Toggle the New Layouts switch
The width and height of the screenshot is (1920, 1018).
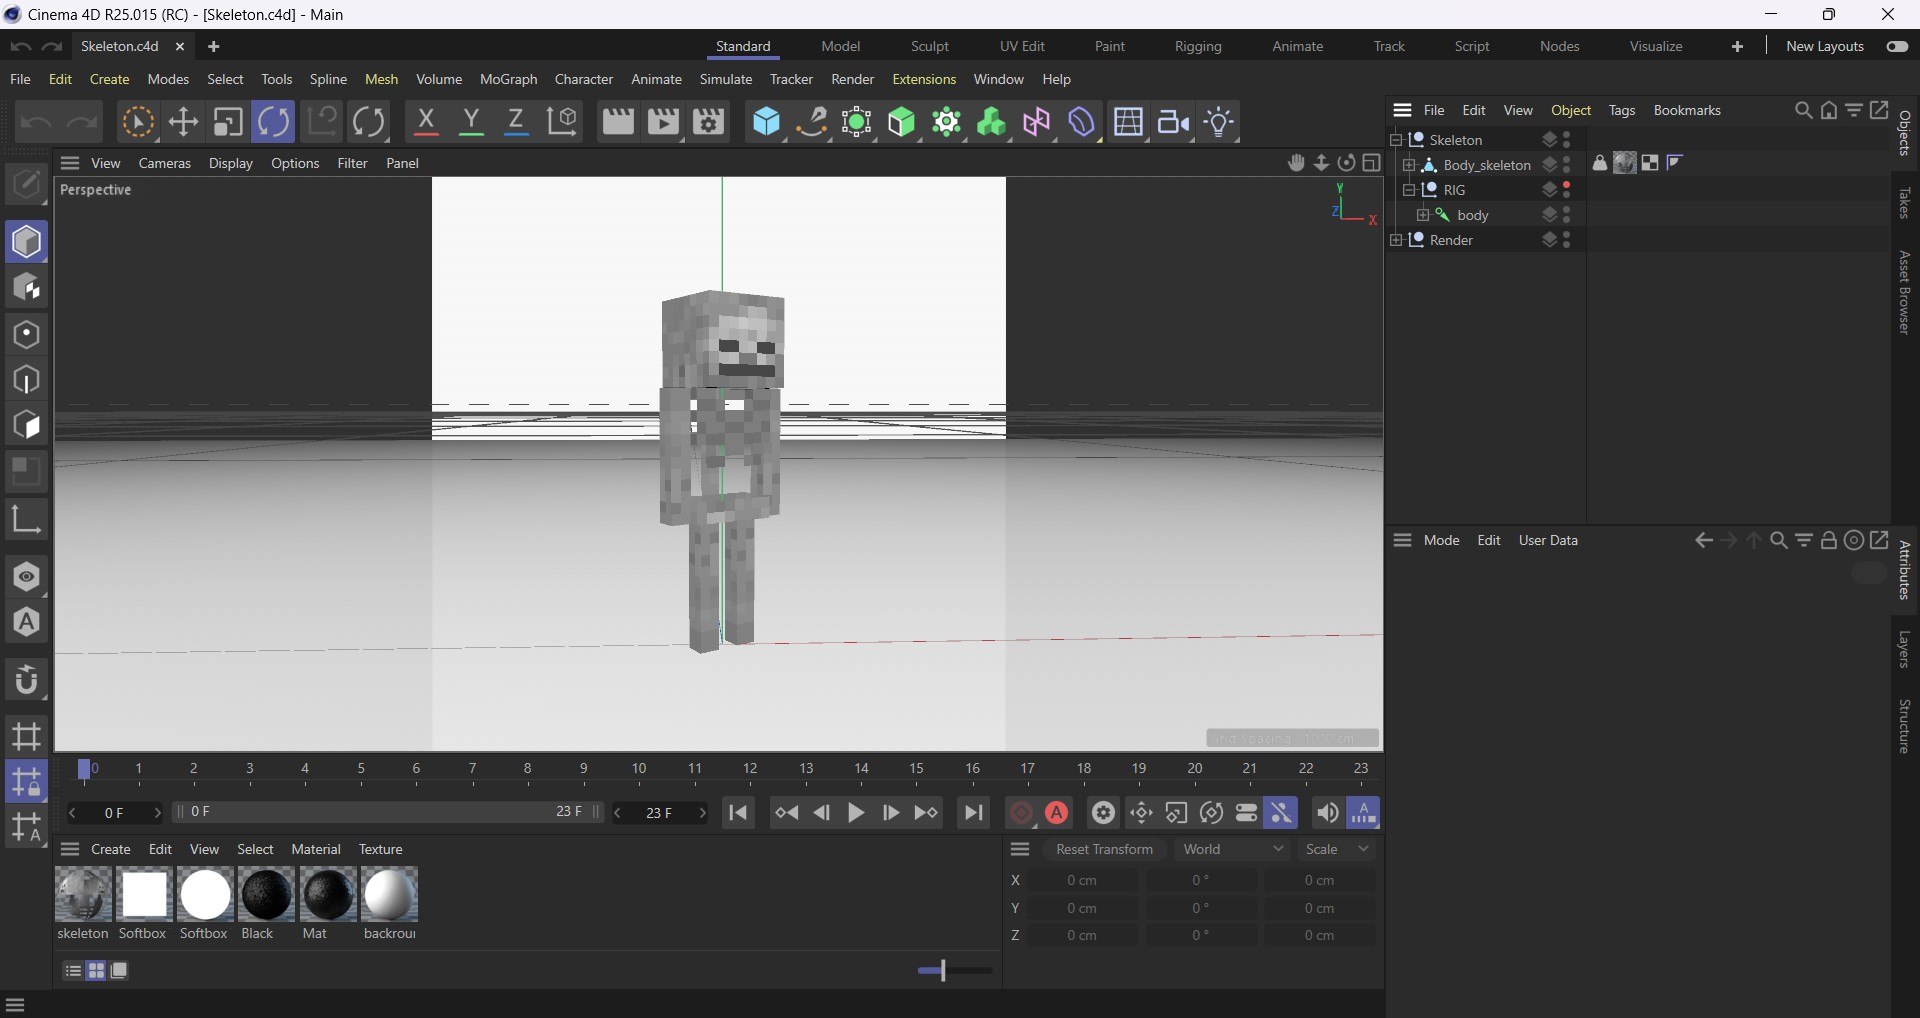pos(1897,46)
